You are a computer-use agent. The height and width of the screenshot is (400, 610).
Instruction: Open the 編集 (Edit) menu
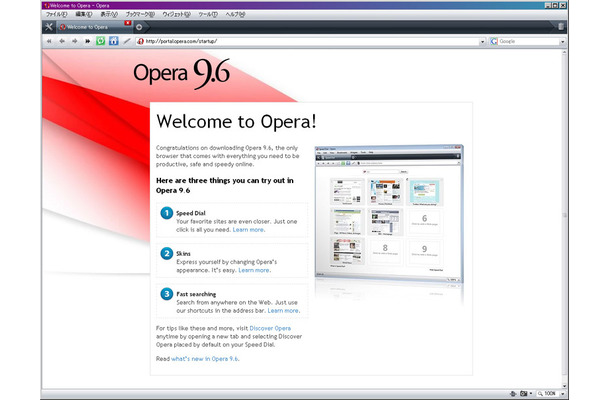pos(84,14)
